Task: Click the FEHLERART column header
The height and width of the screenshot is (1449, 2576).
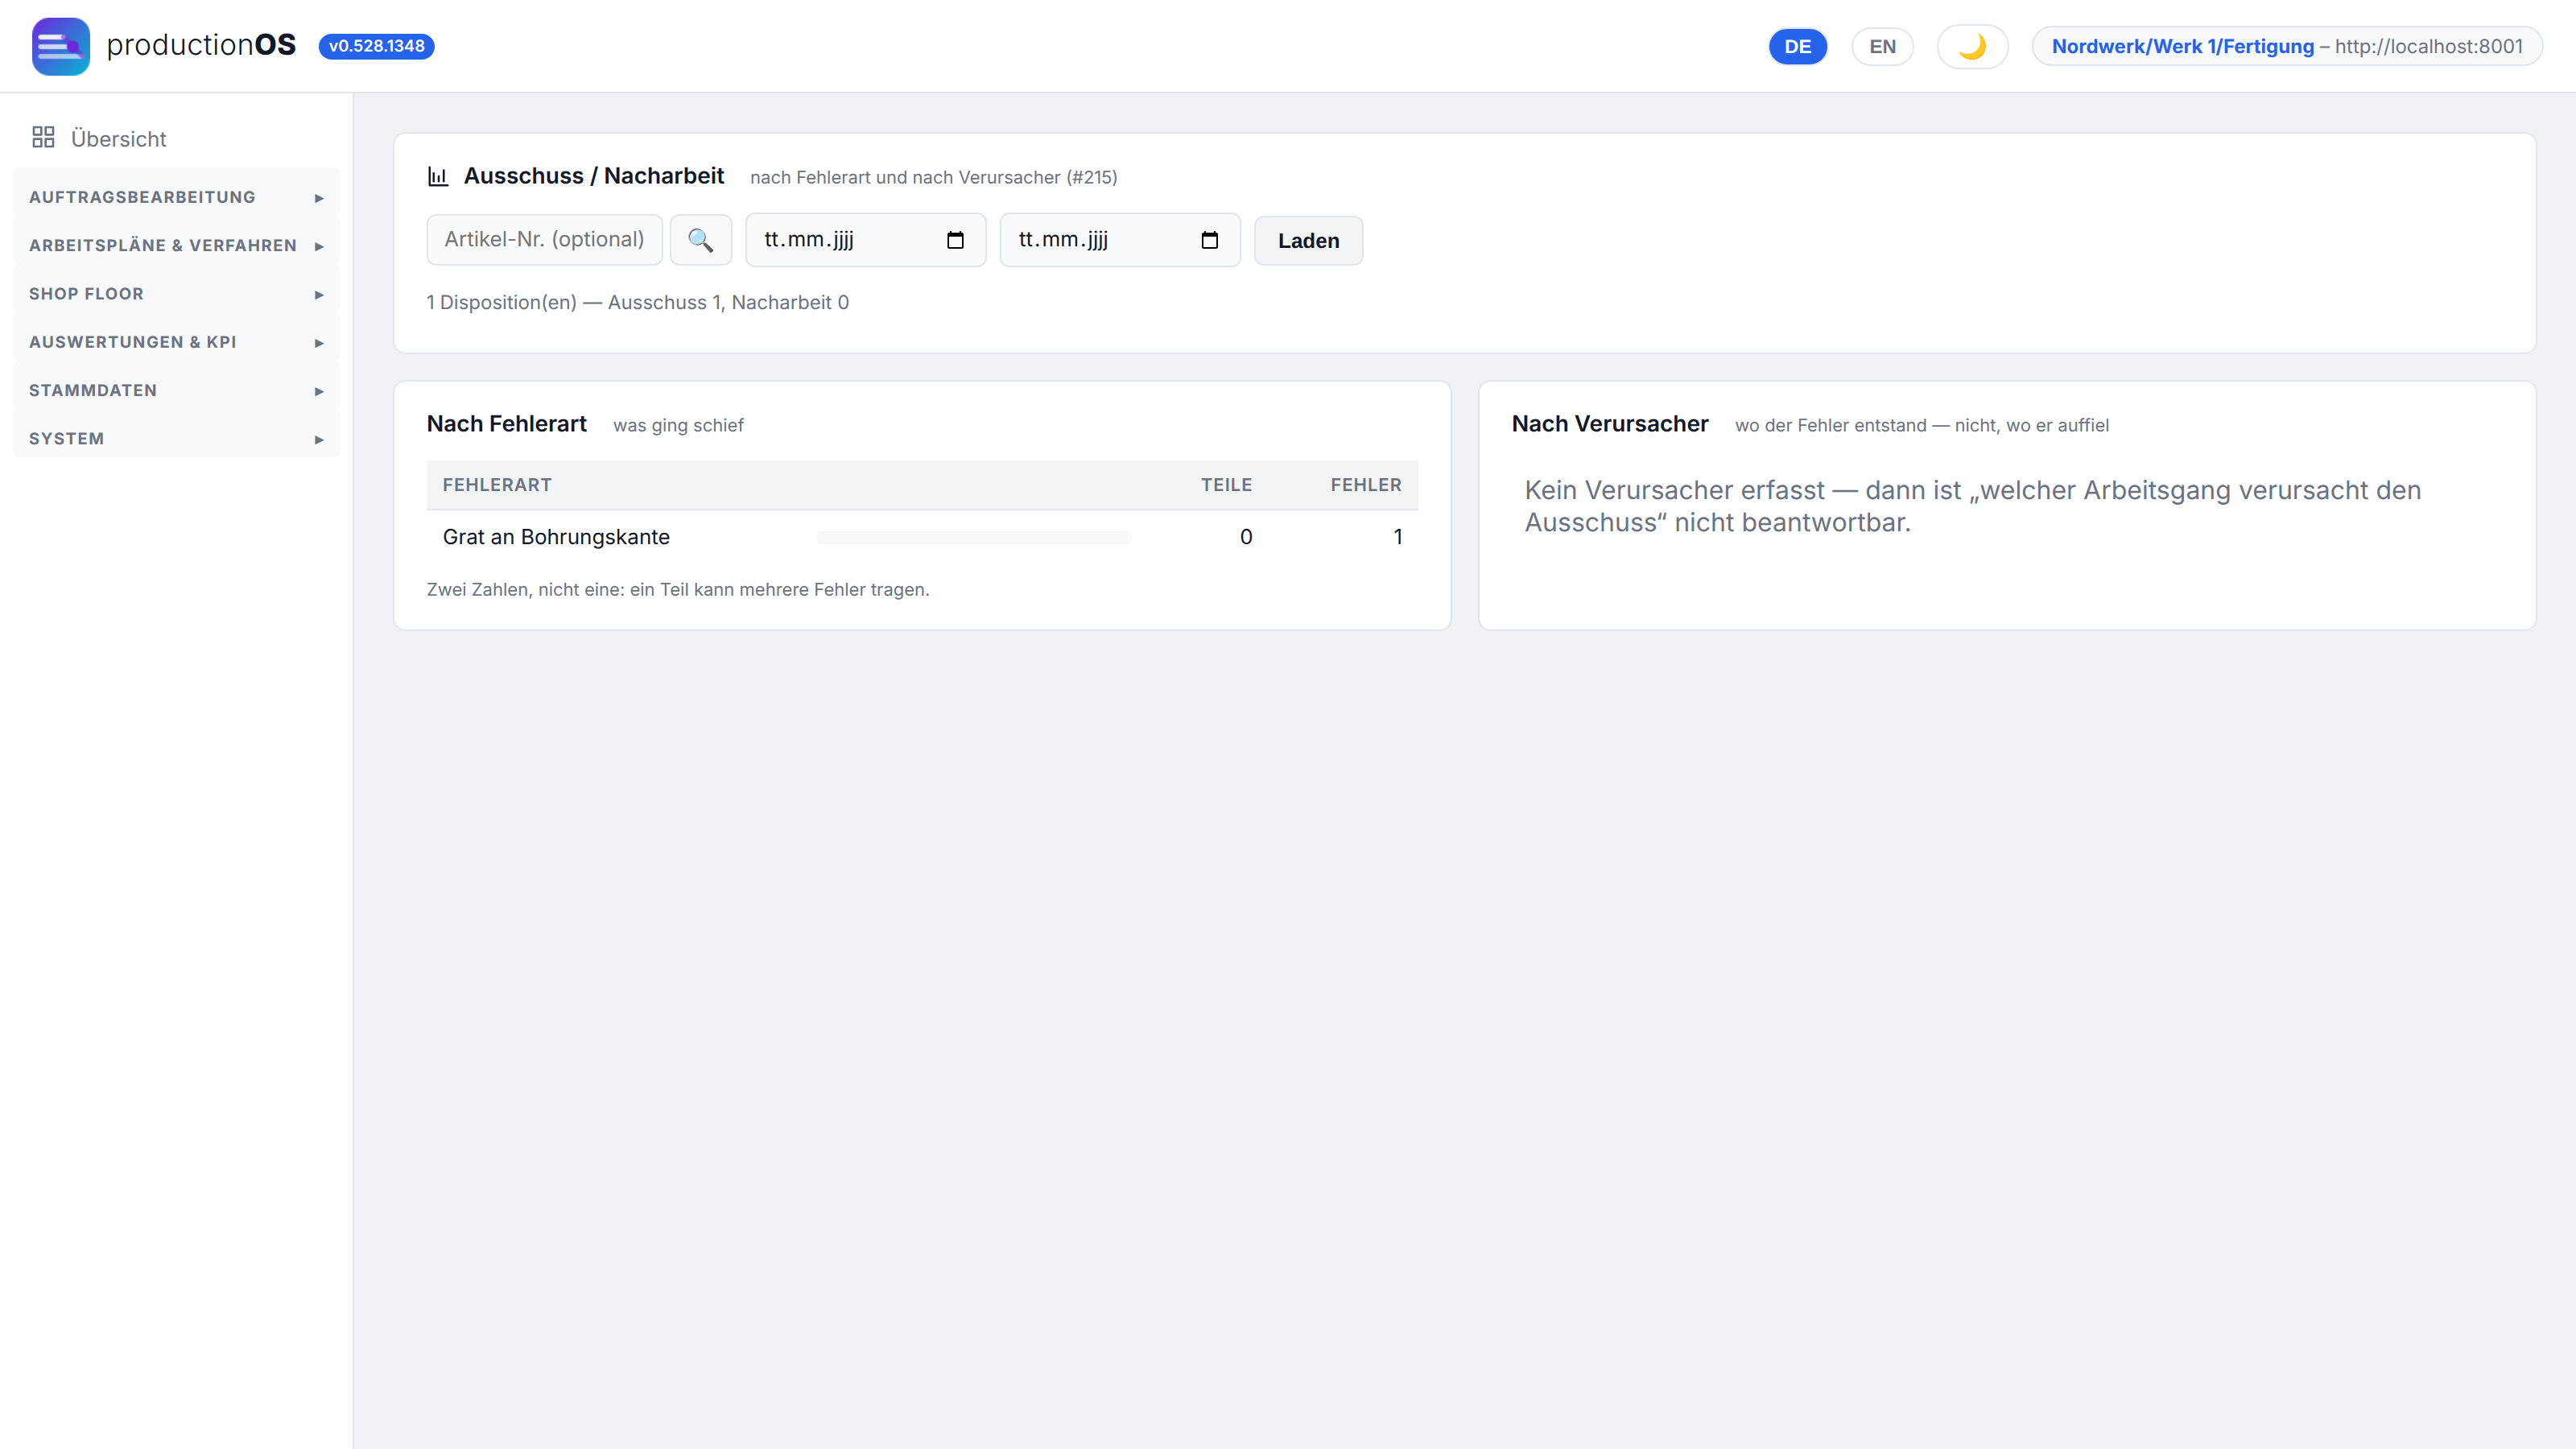Action: (x=497, y=485)
